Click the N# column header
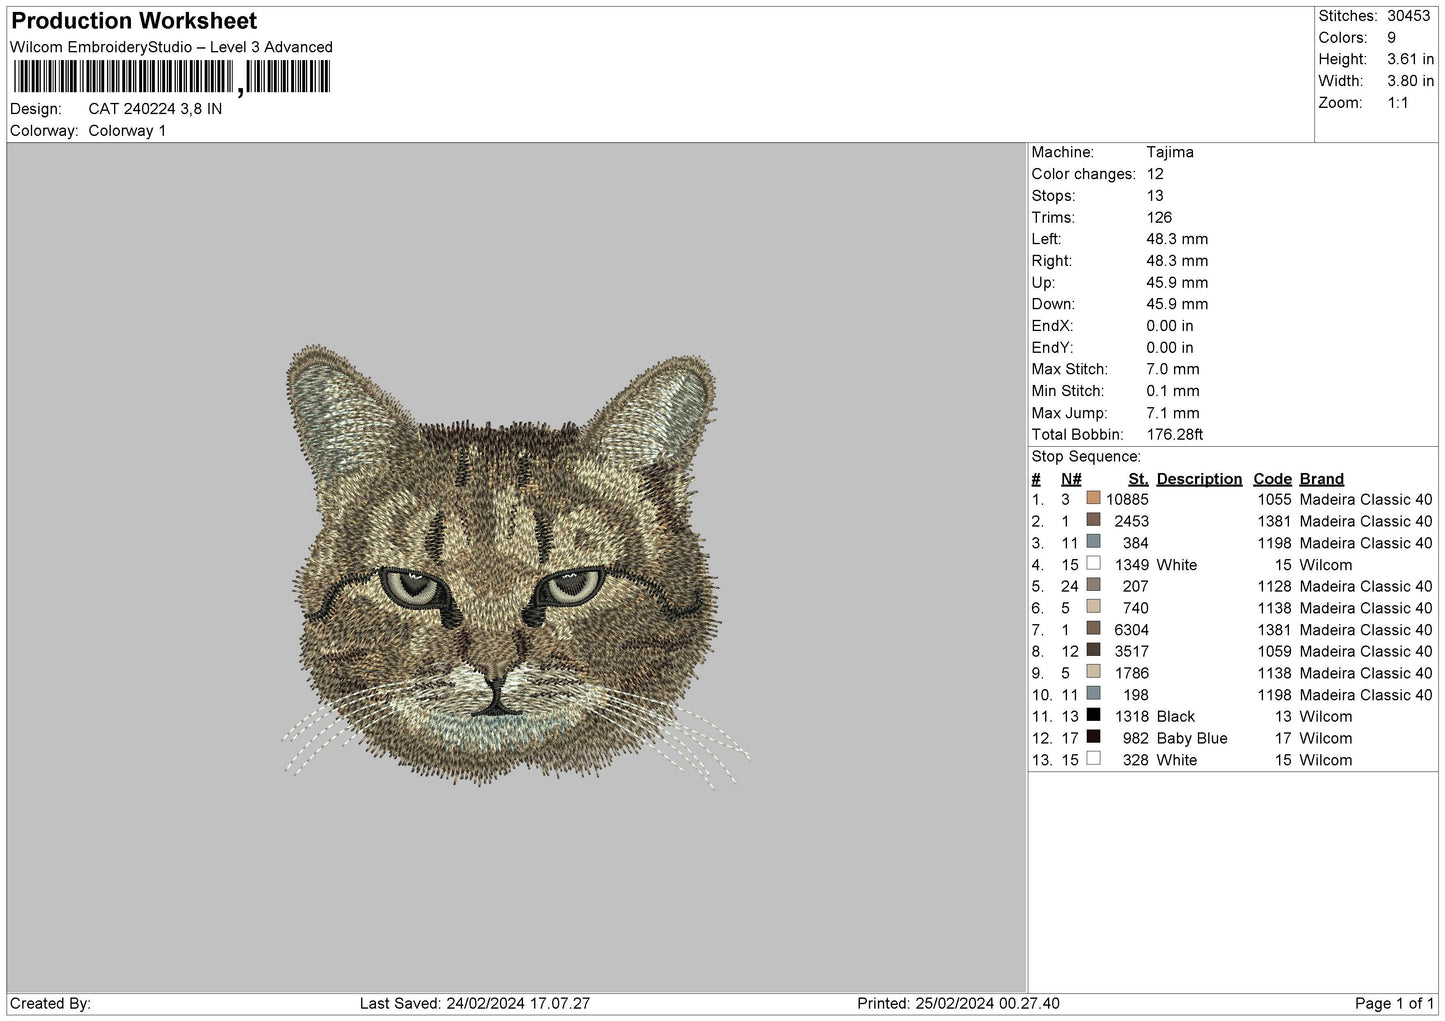The width and height of the screenshot is (1445, 1021). [1071, 479]
